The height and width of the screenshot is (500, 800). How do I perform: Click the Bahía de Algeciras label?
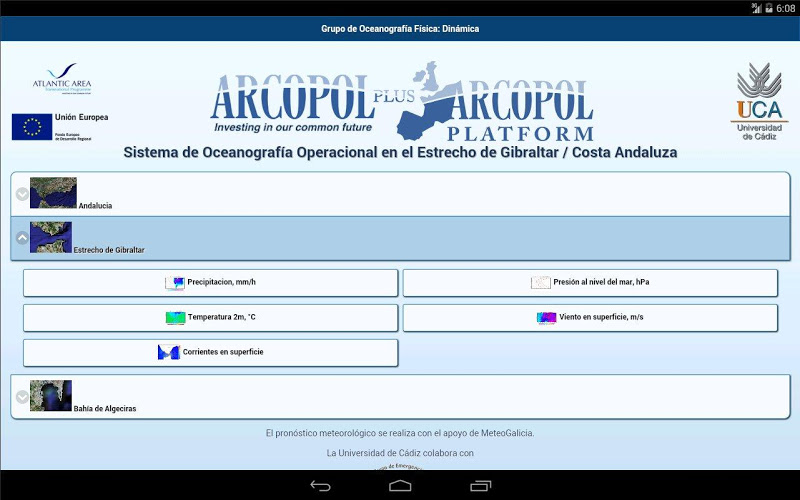105,409
